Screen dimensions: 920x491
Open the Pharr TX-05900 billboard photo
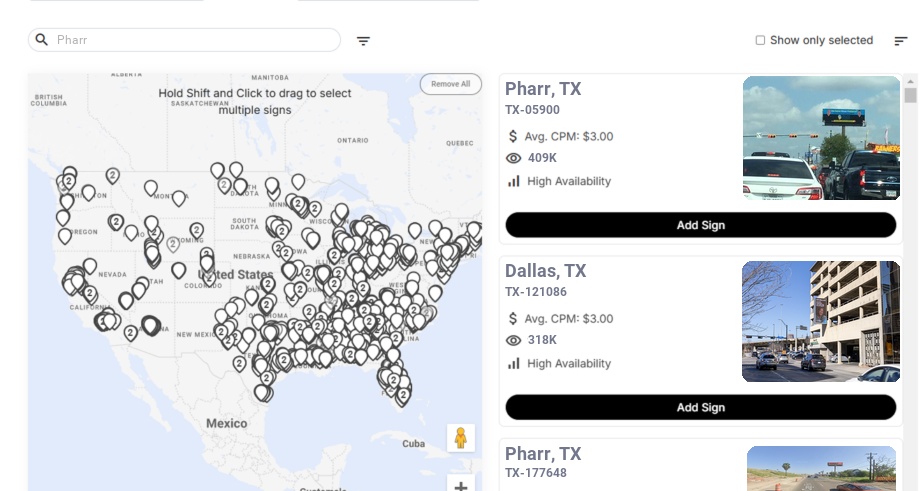click(x=821, y=138)
